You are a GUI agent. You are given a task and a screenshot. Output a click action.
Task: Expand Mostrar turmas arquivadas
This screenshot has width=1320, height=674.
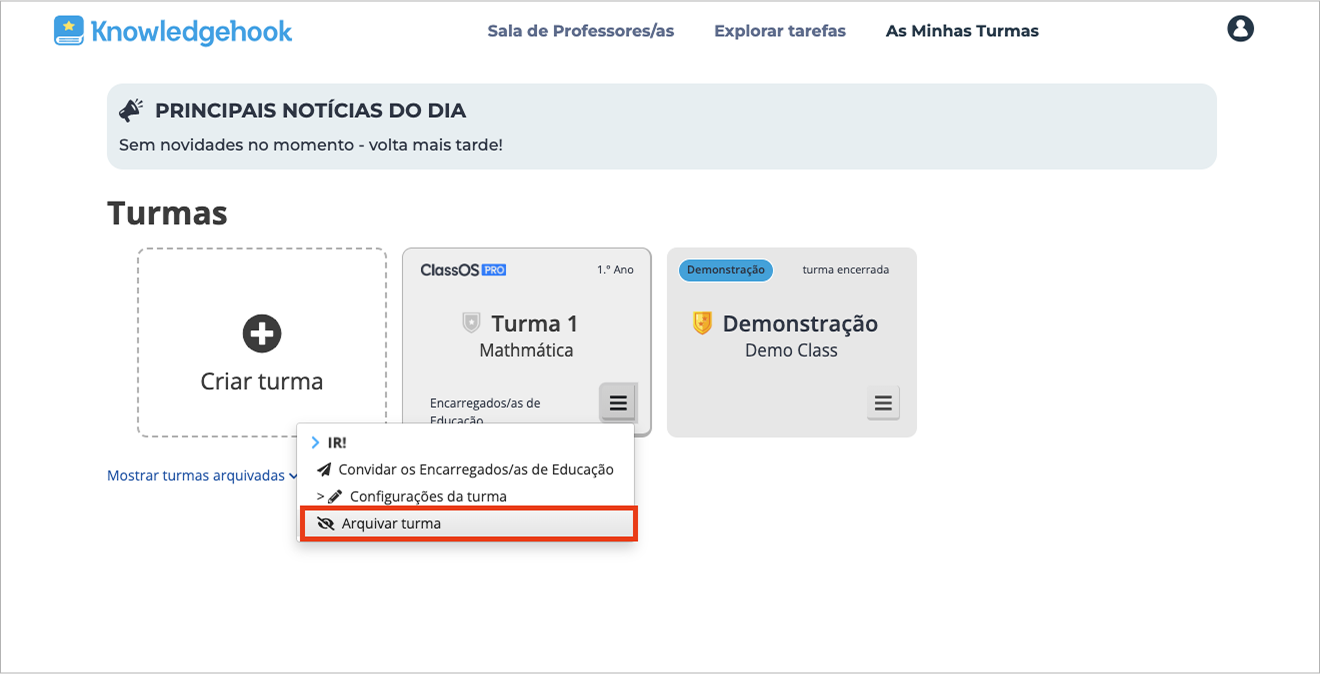202,476
